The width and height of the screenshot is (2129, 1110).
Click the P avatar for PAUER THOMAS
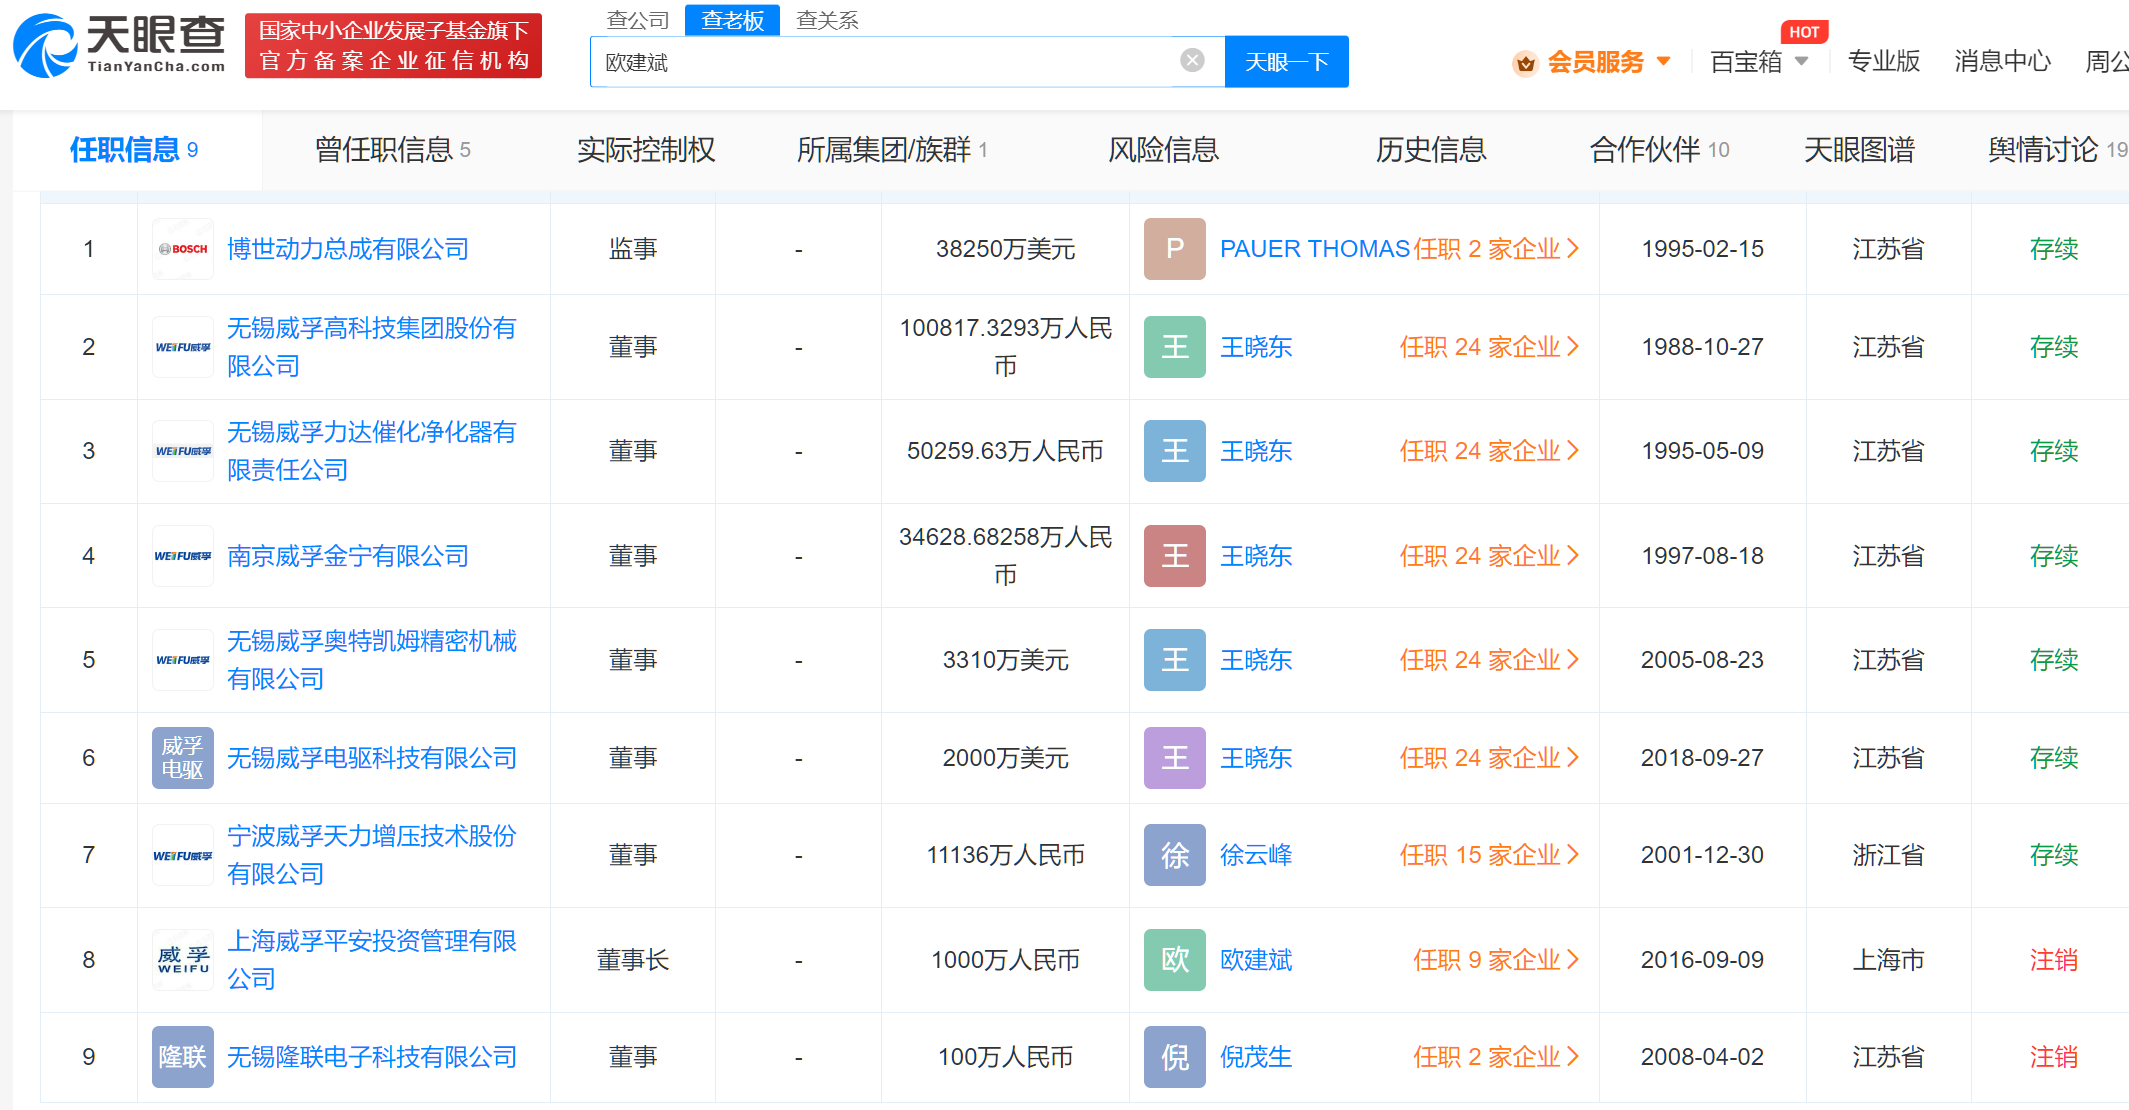tap(1175, 249)
